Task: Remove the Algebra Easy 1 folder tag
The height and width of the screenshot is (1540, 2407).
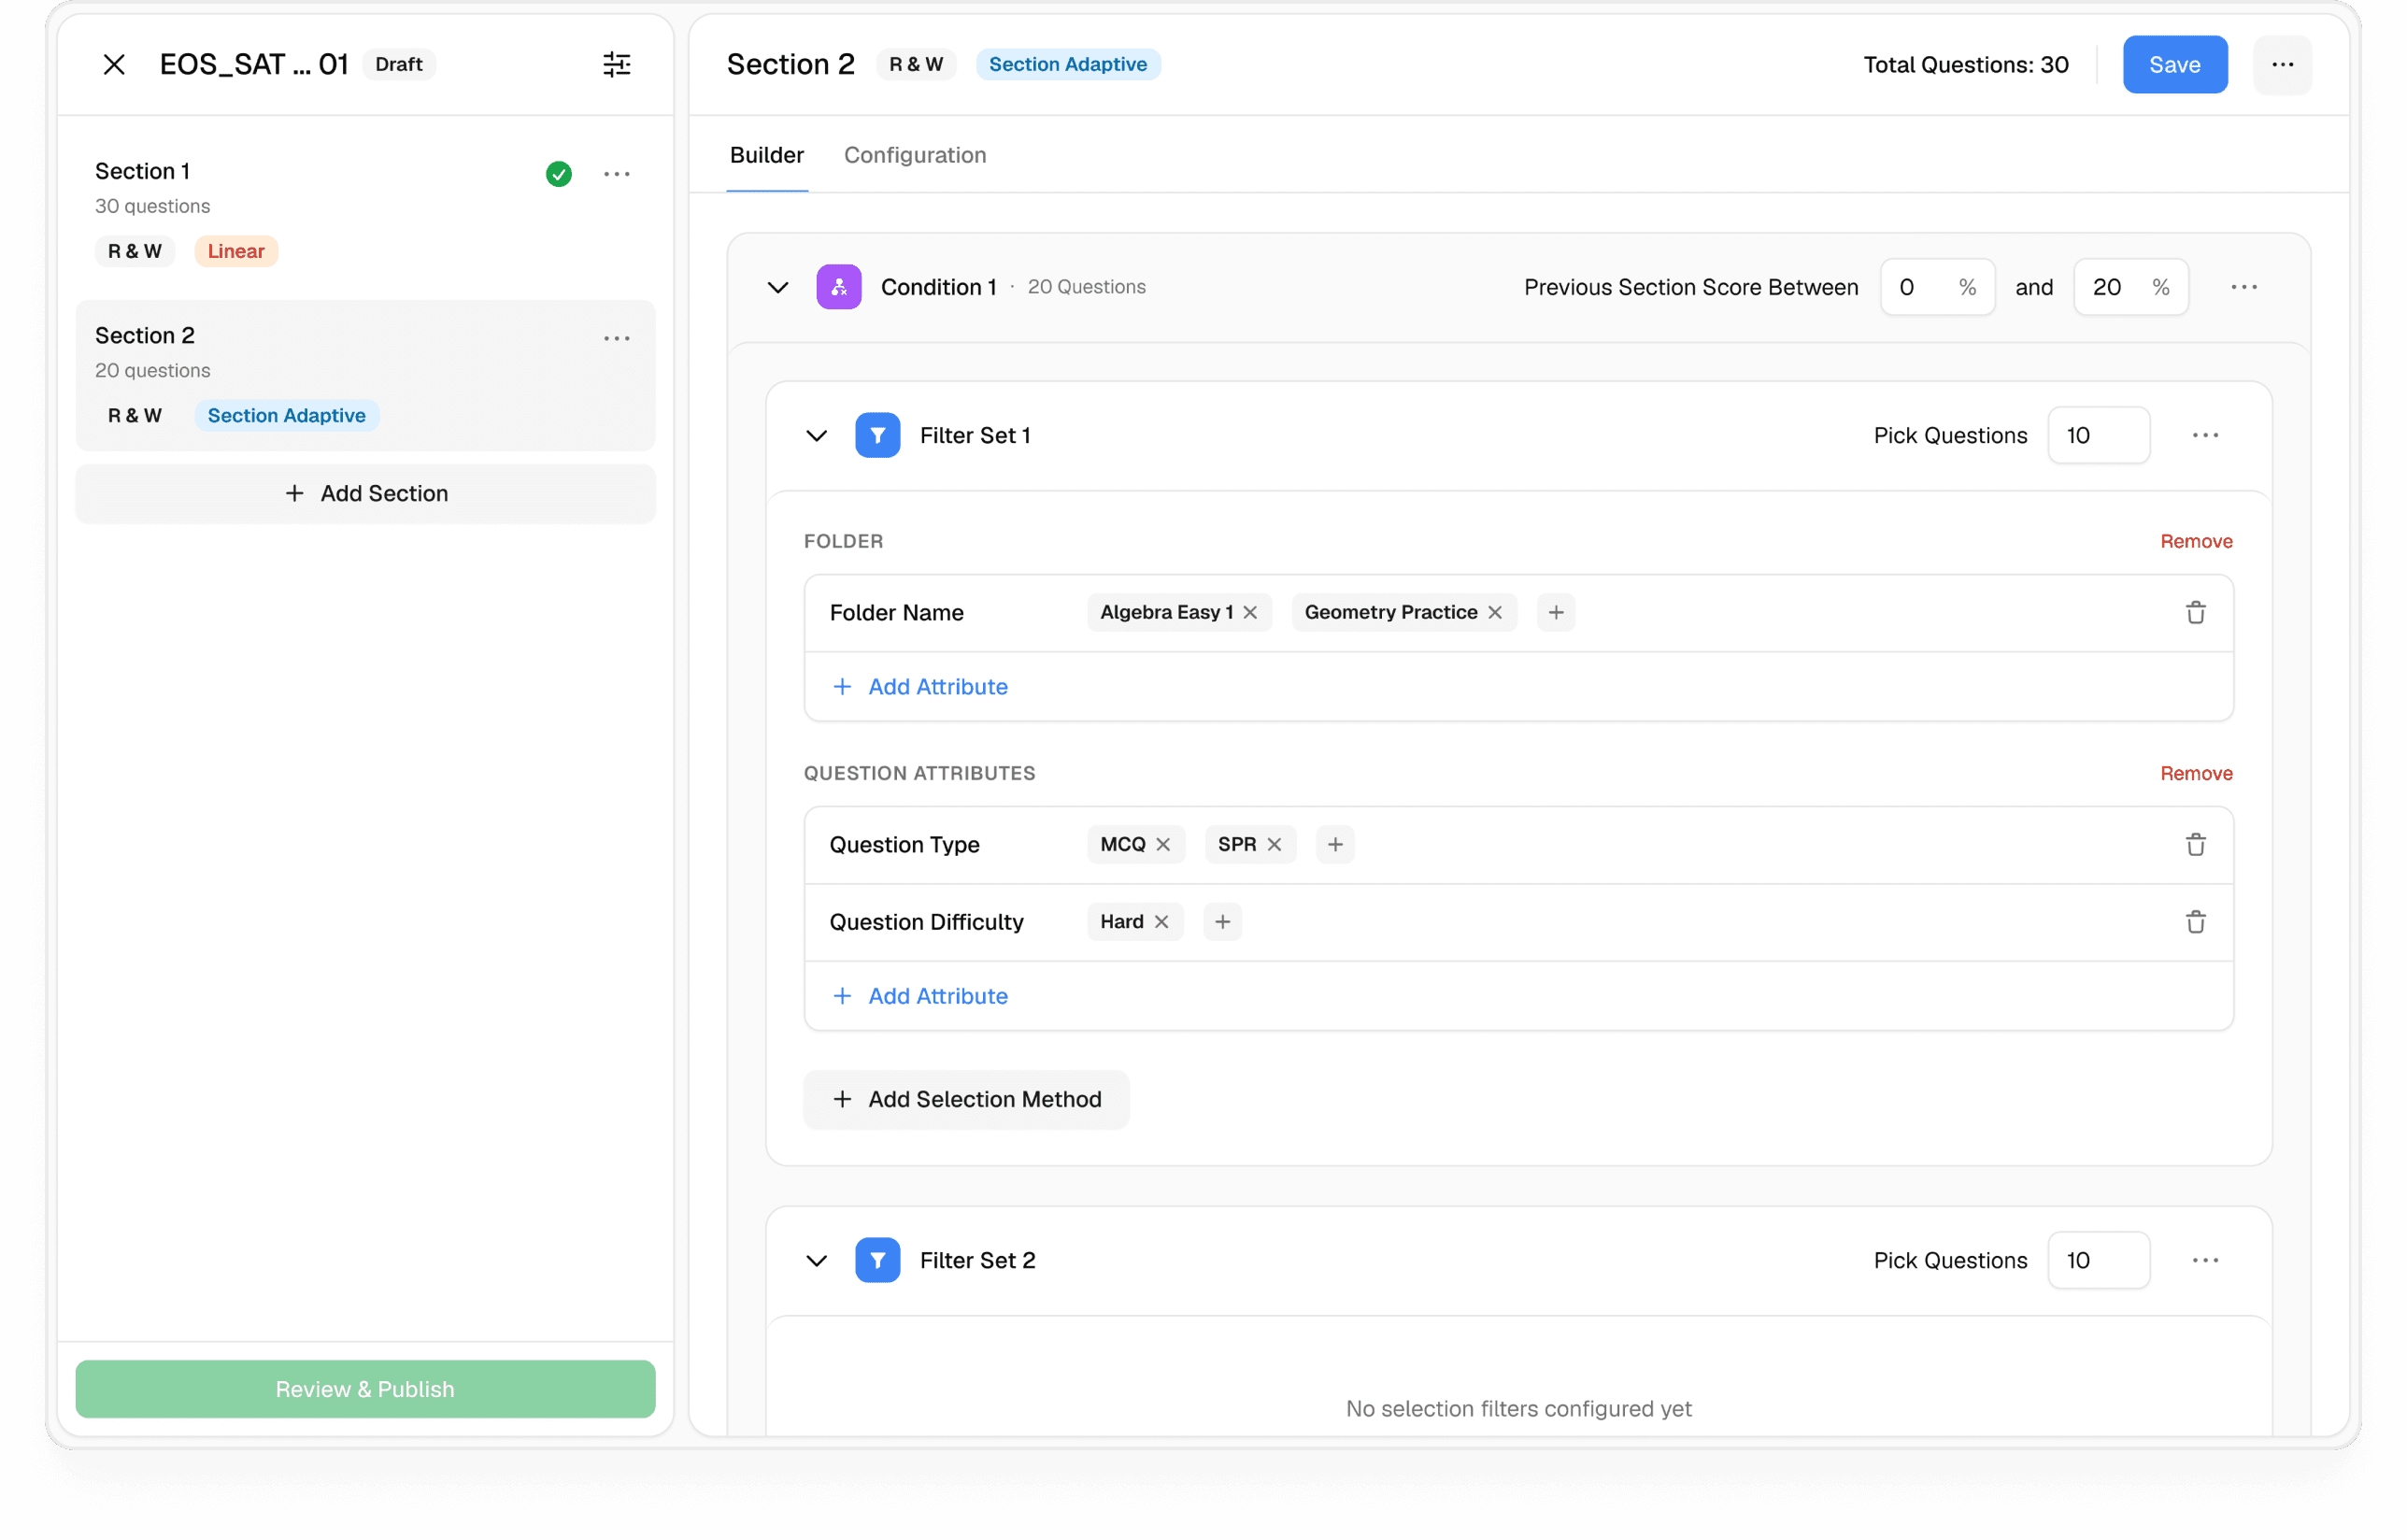Action: (1250, 612)
